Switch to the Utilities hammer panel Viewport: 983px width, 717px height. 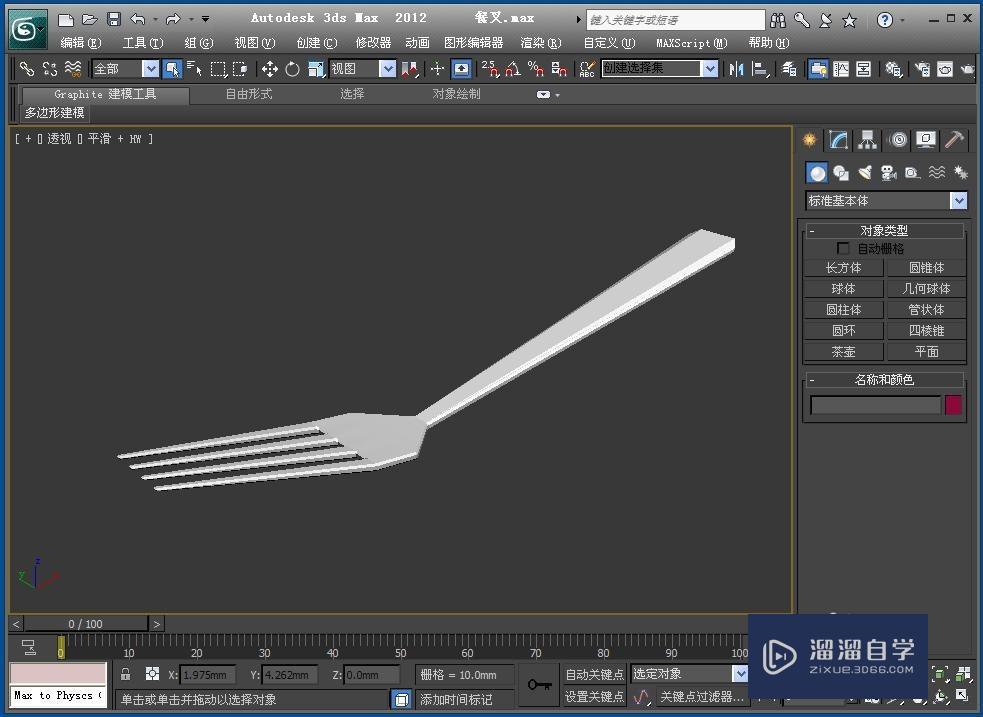tap(954, 140)
